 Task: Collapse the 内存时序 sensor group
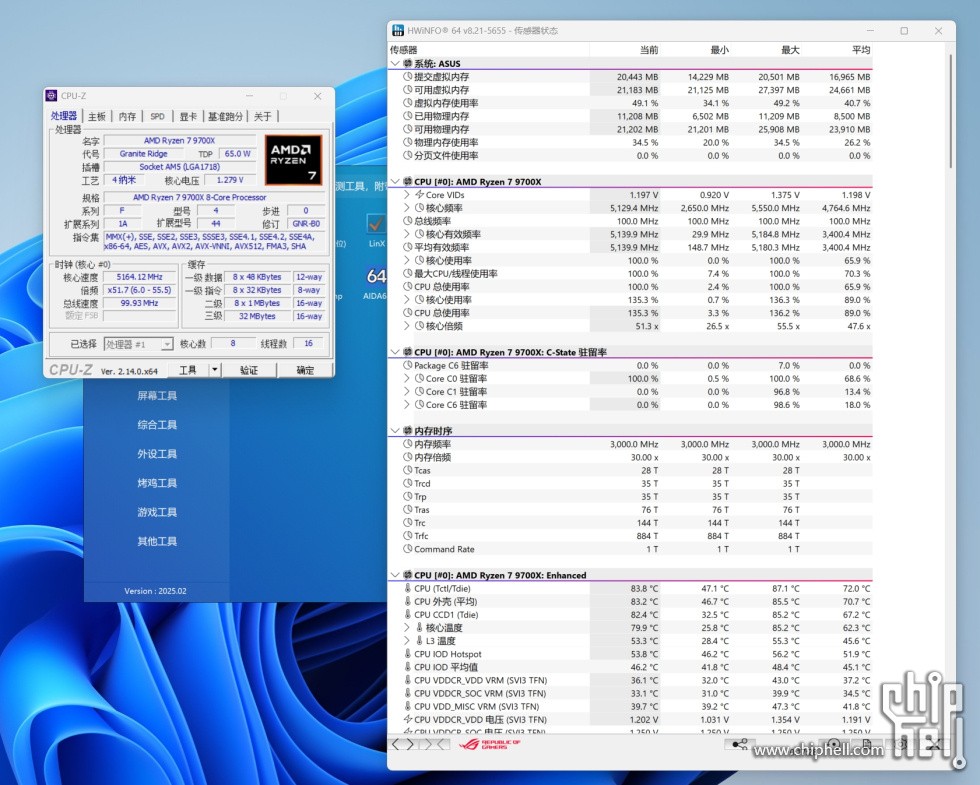[395, 431]
